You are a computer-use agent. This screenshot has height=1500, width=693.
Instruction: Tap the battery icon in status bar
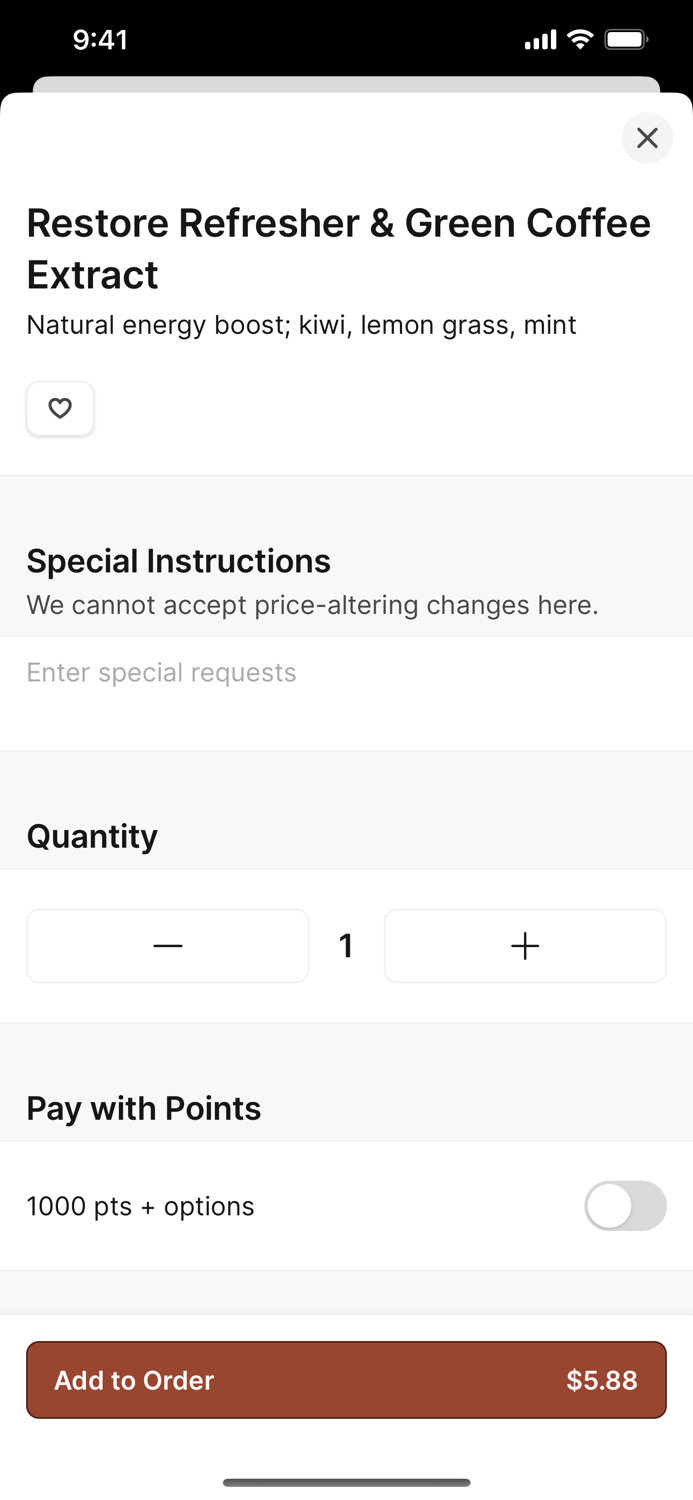tap(627, 40)
